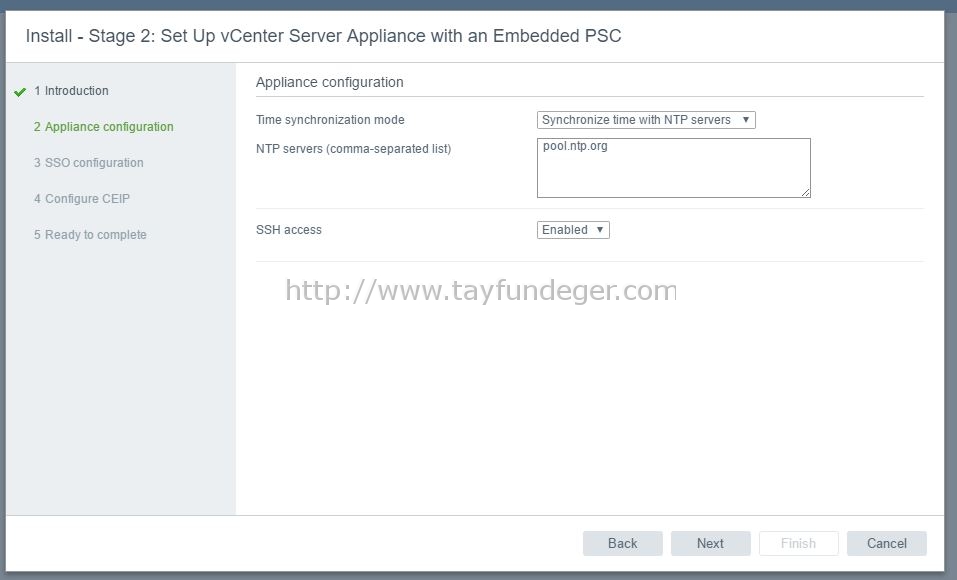Cancel the installation wizard
957x580 pixels.
[887, 543]
